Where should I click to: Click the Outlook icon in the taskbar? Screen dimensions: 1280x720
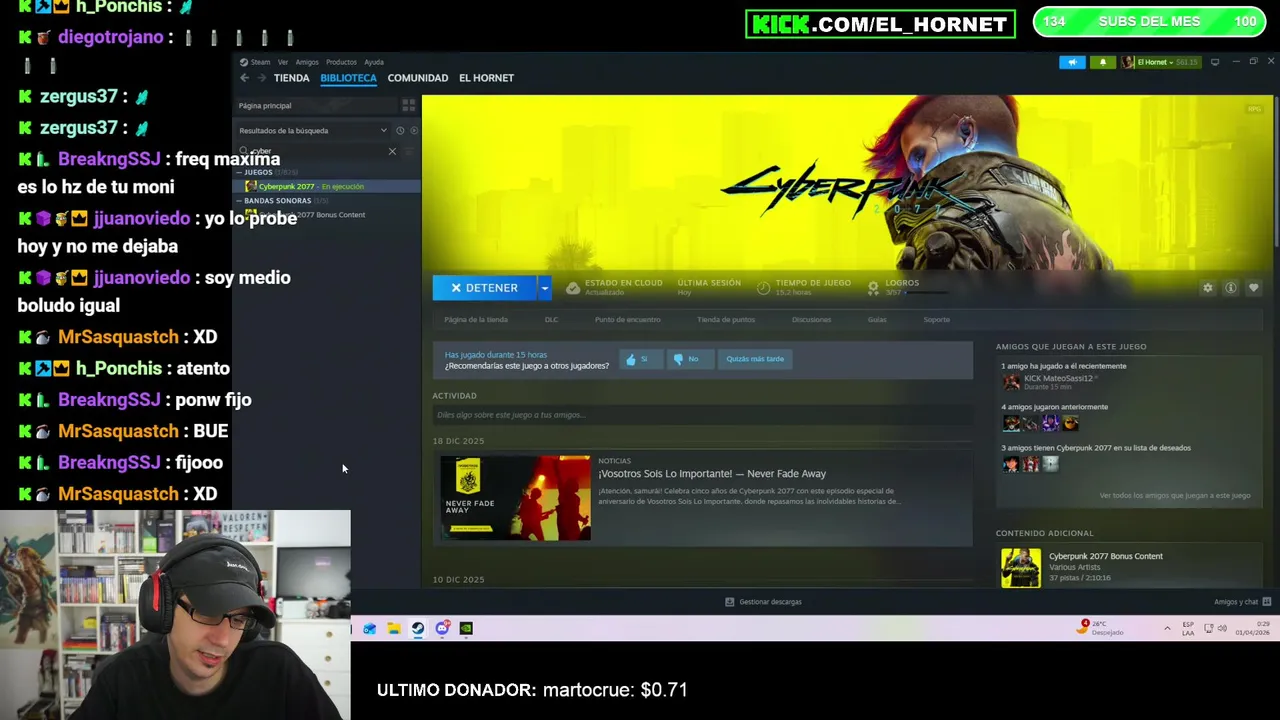pyautogui.click(x=369, y=628)
